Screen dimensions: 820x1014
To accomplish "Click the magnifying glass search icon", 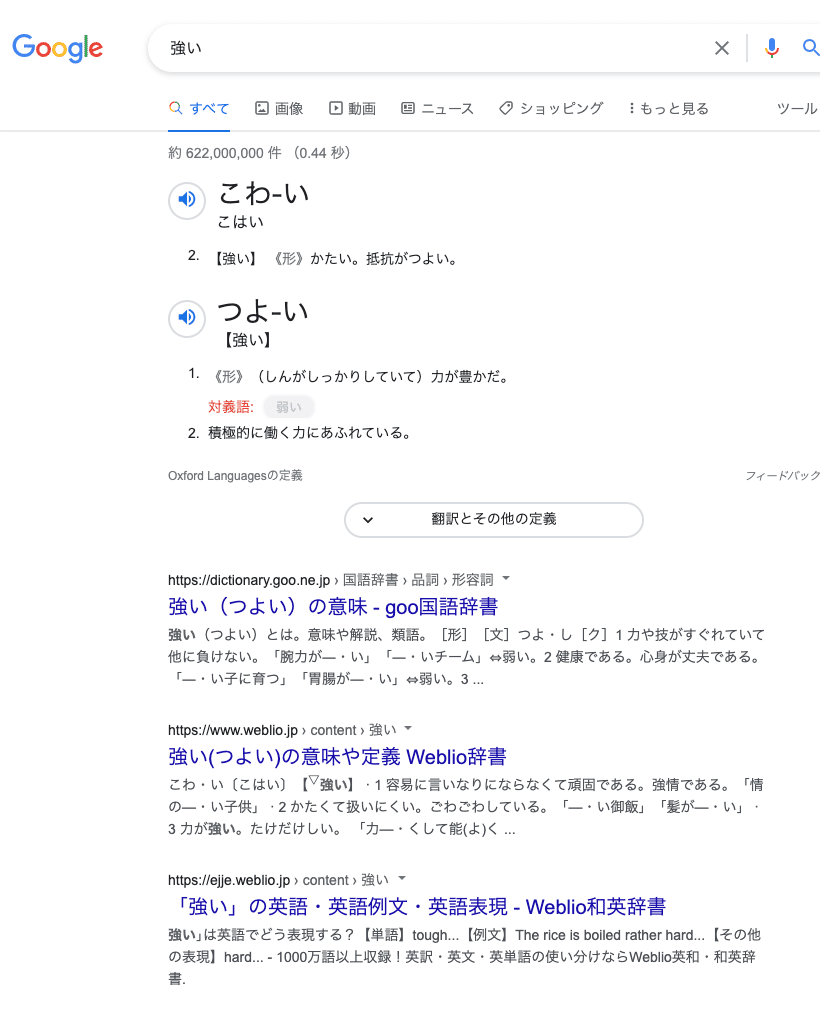I will point(811,48).
